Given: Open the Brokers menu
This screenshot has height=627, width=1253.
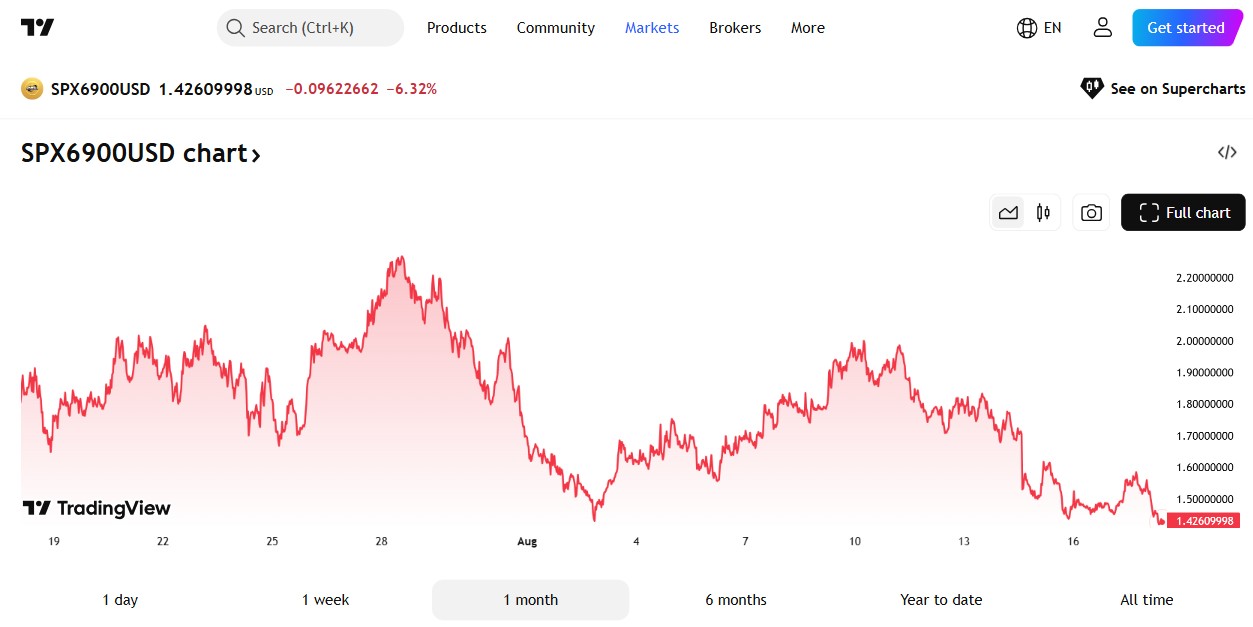Looking at the screenshot, I should pyautogui.click(x=735, y=28).
